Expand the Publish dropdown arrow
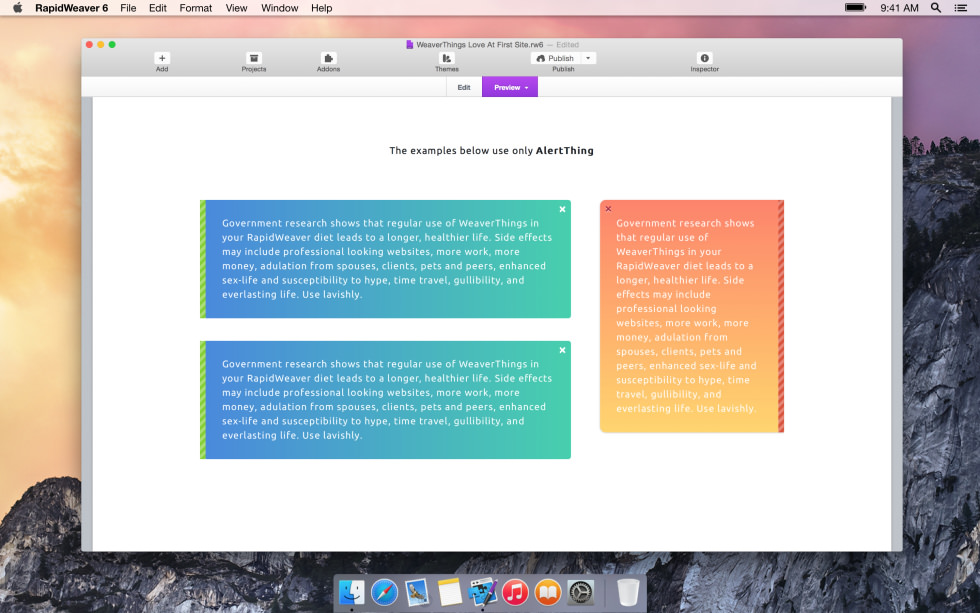The image size is (980, 613). tap(588, 58)
